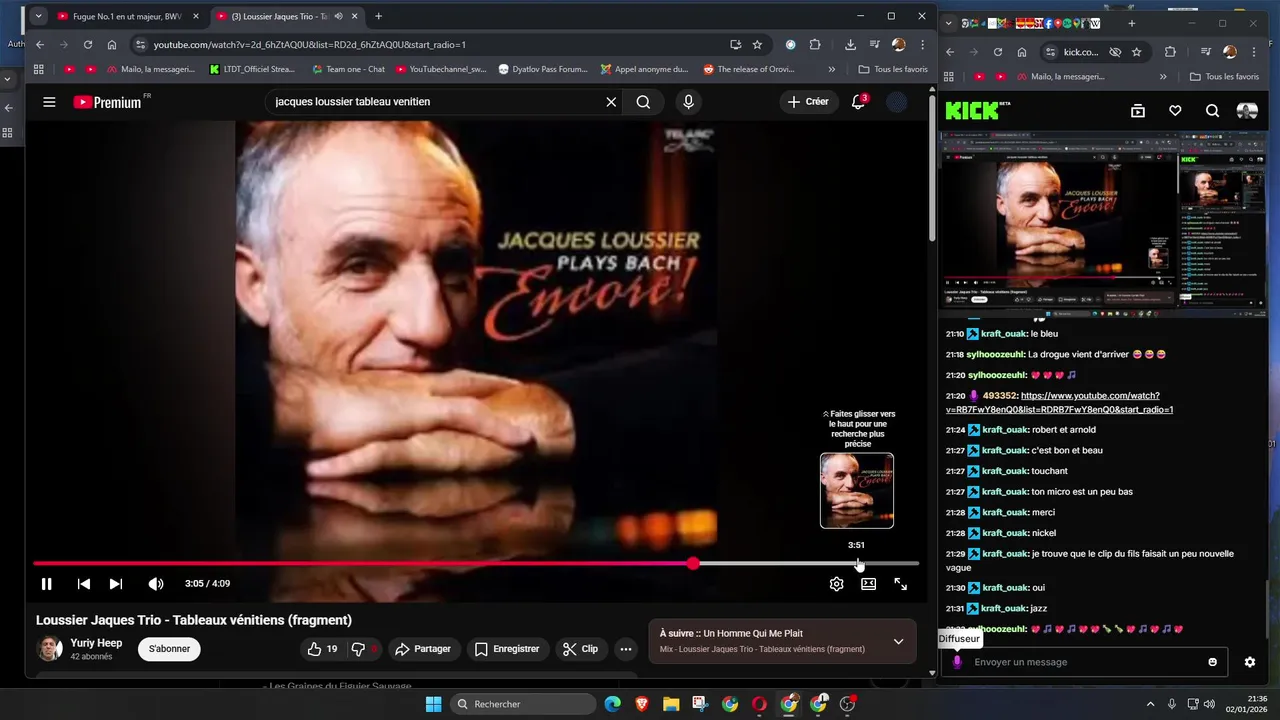Exit fullscreen view with the collapse icon
Viewport: 1280px width, 720px height.
pos(901,584)
